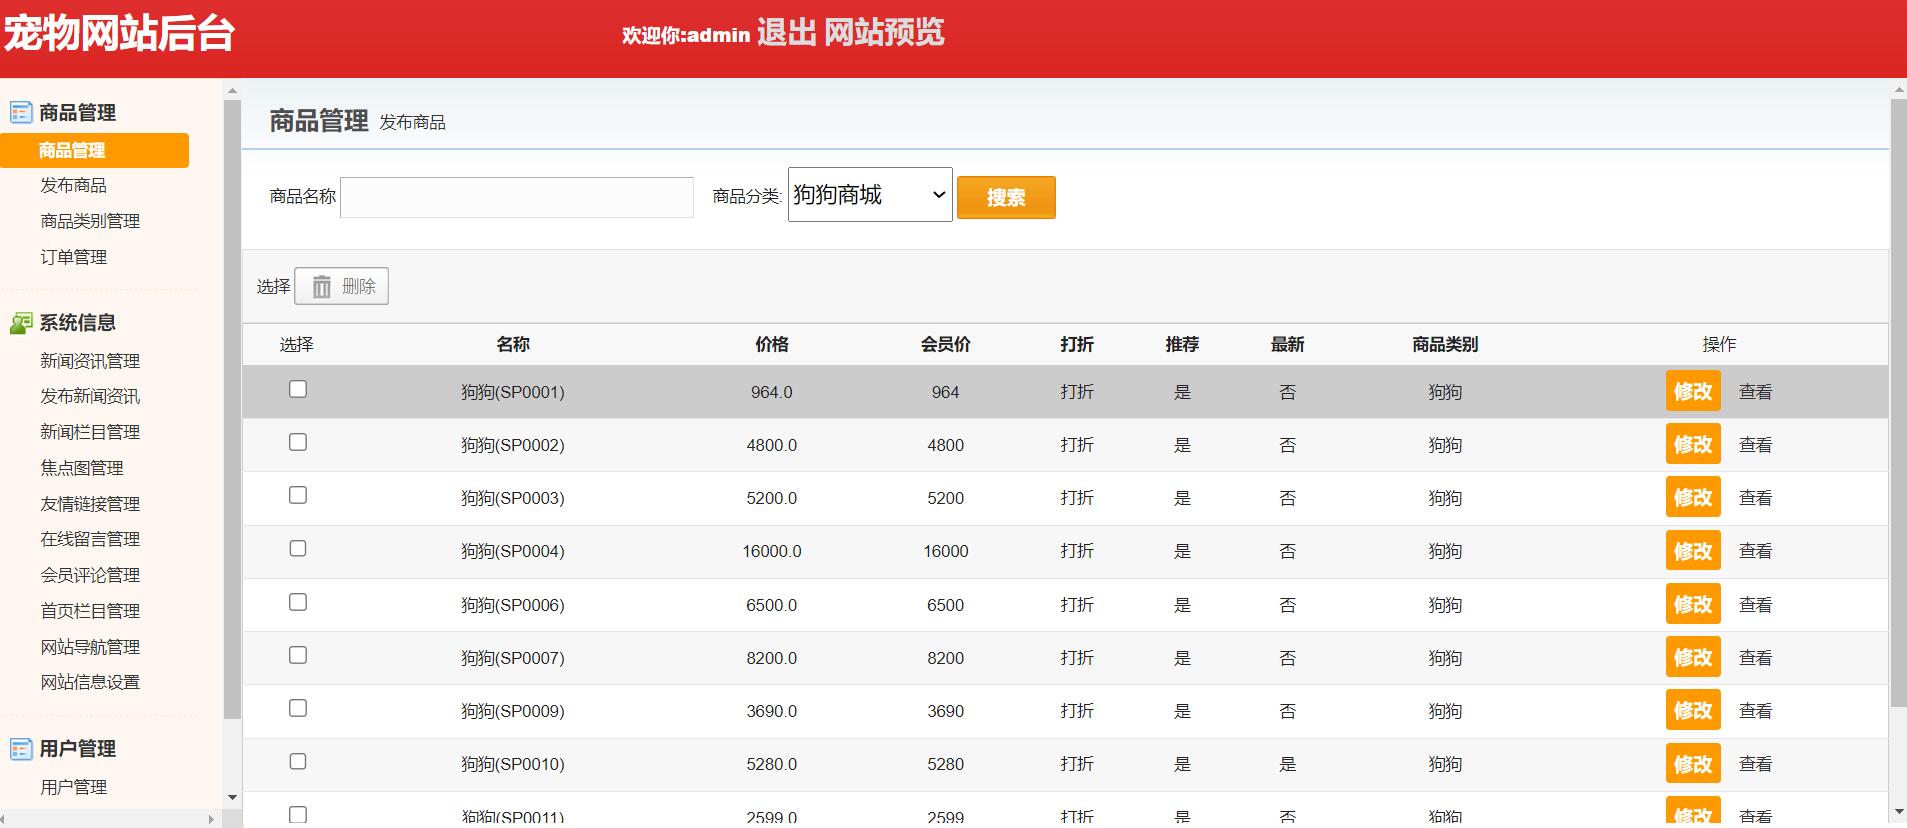Select 发布新闻资讯 in the sidebar
Viewport: 1907px width, 828px height.
(x=90, y=396)
